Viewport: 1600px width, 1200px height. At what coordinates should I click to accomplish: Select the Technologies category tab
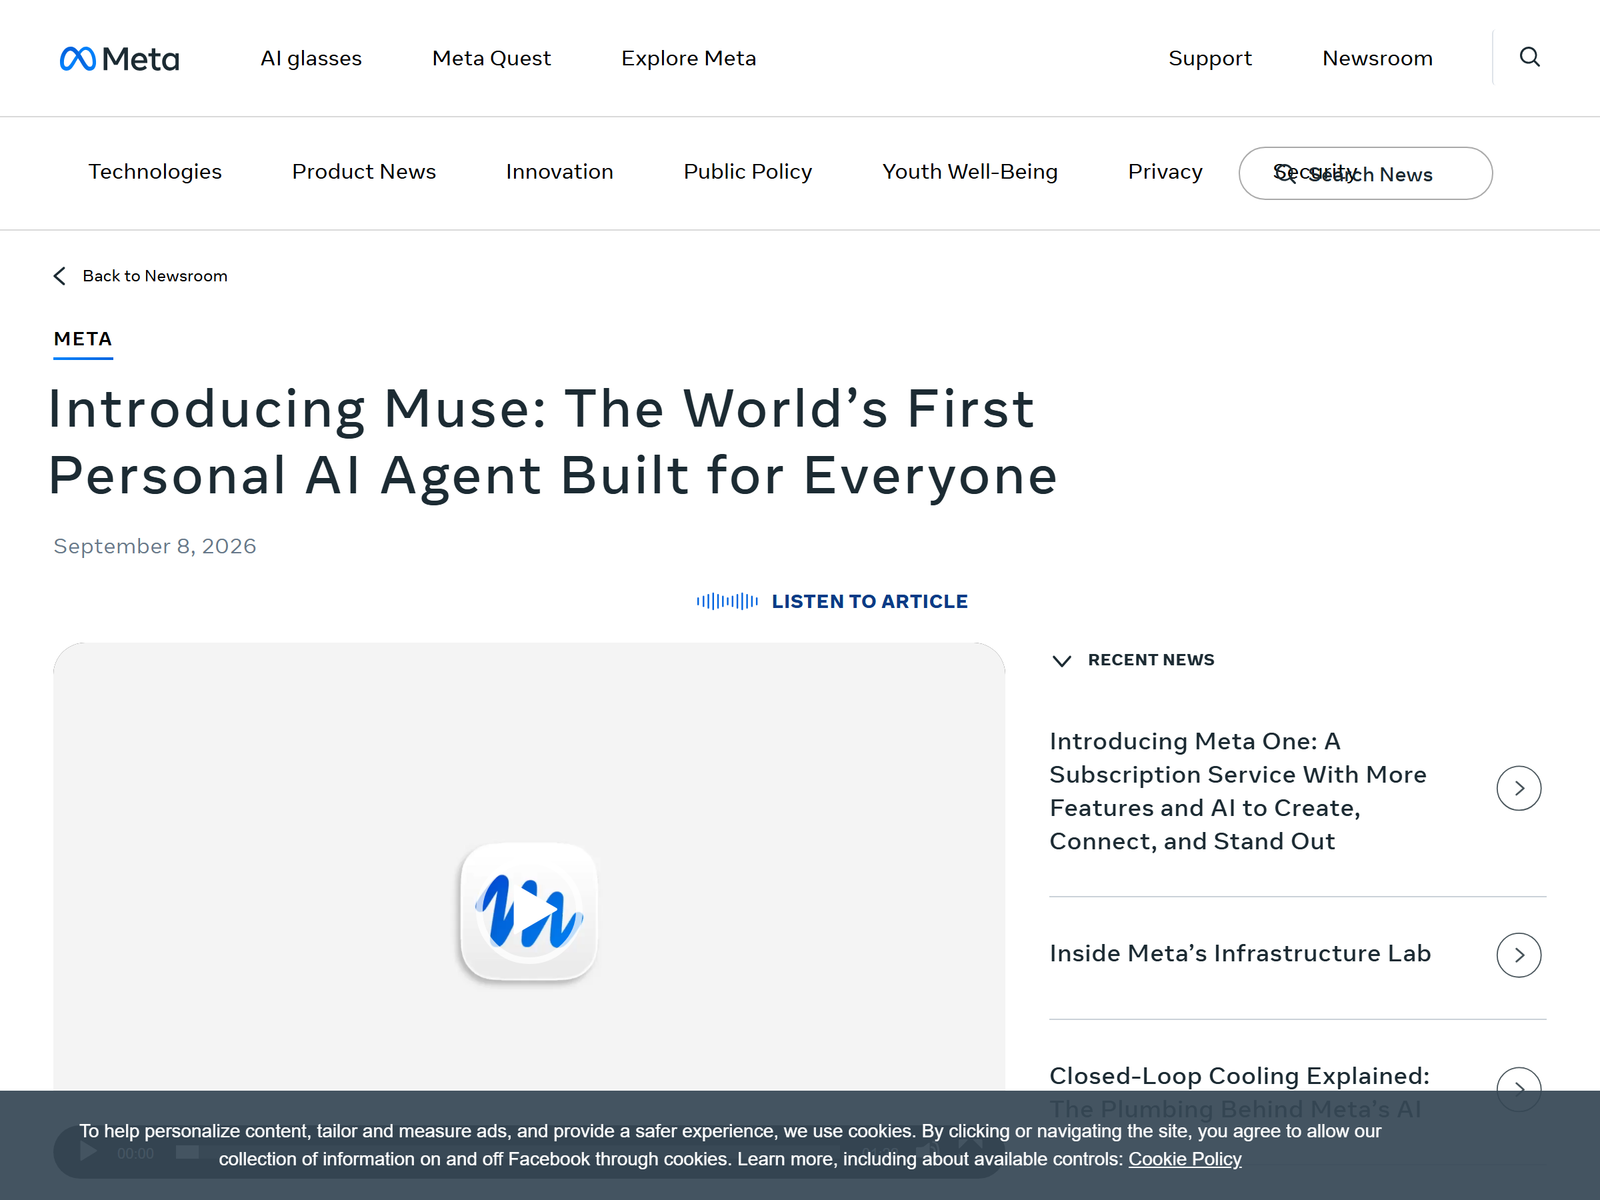[x=155, y=172]
